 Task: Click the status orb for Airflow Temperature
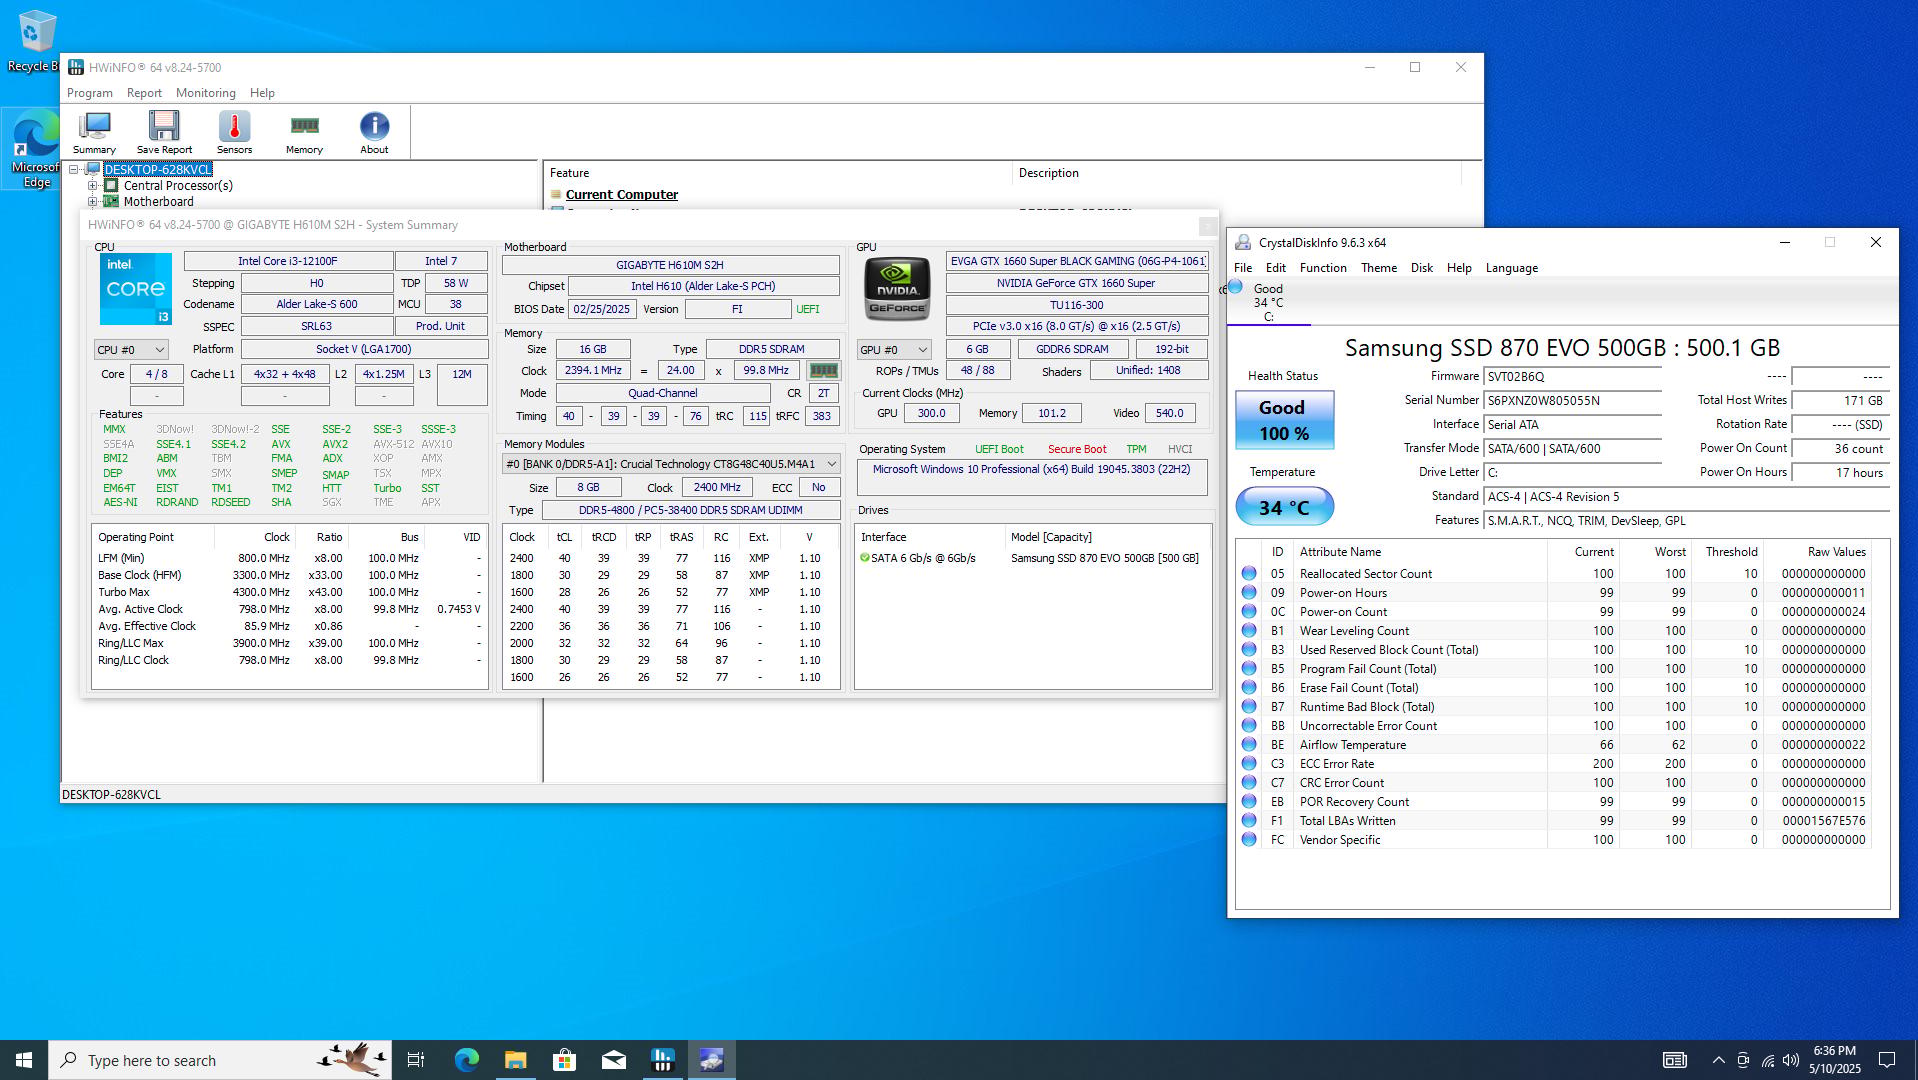[x=1249, y=745]
